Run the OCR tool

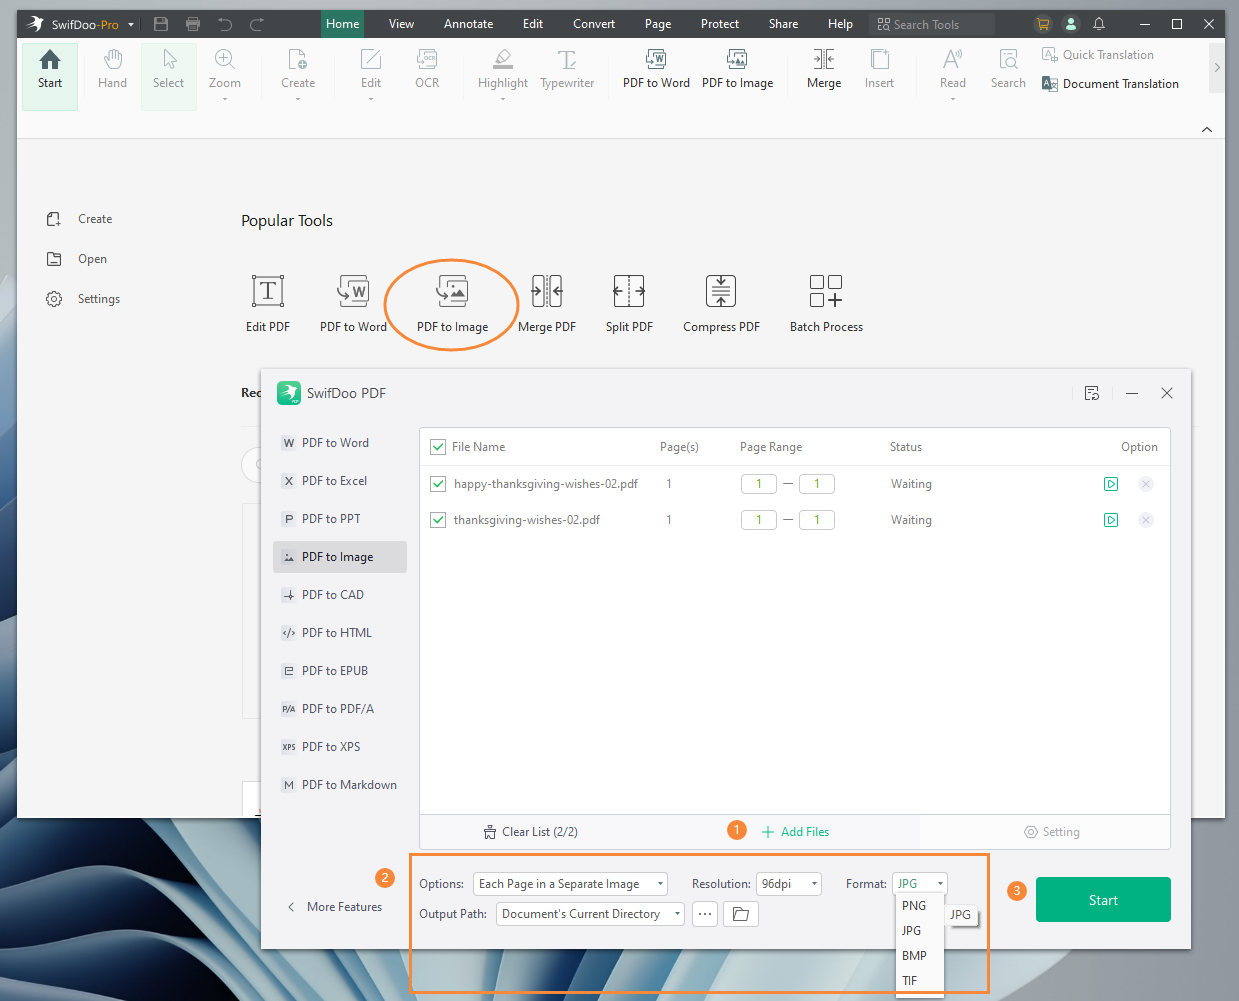point(427,70)
